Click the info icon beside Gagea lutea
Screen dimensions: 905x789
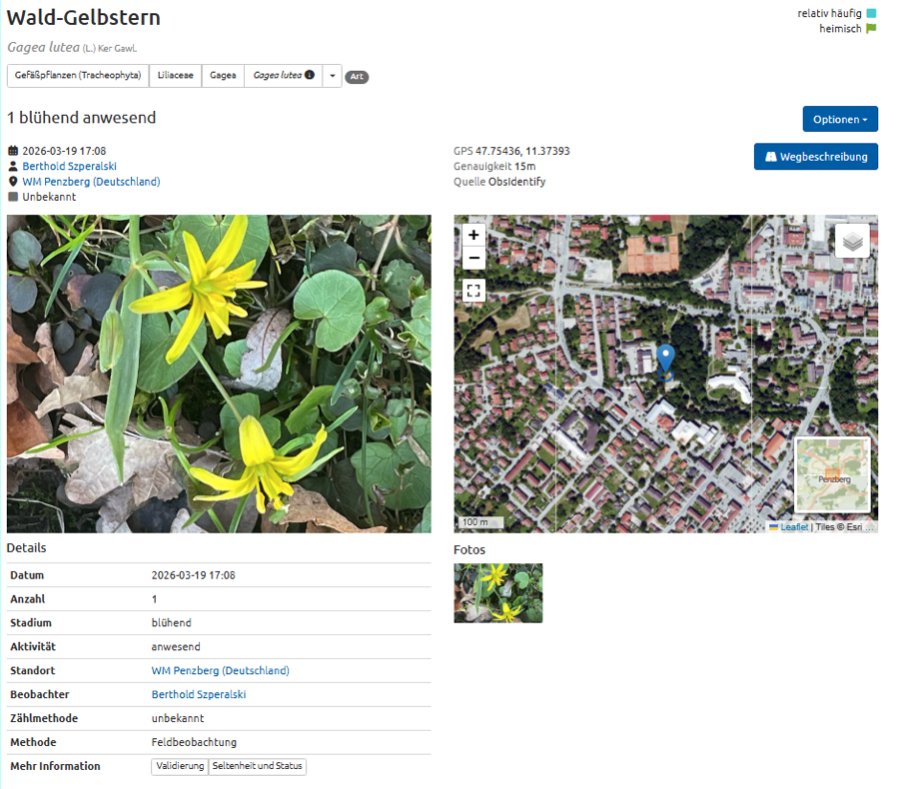point(310,76)
